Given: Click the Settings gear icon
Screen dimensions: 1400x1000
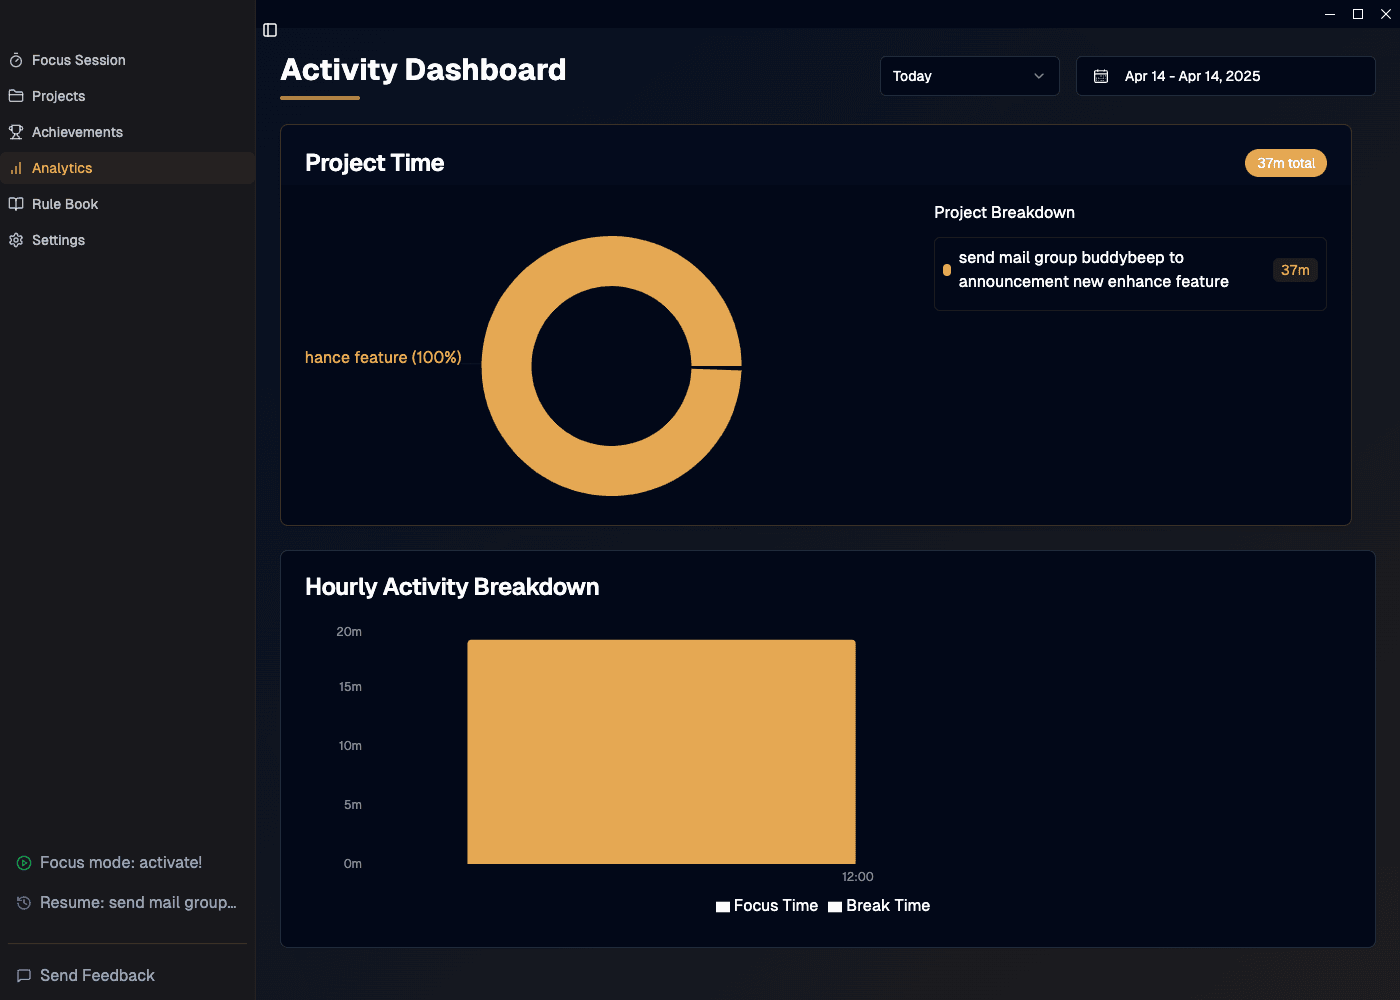Looking at the screenshot, I should (16, 240).
